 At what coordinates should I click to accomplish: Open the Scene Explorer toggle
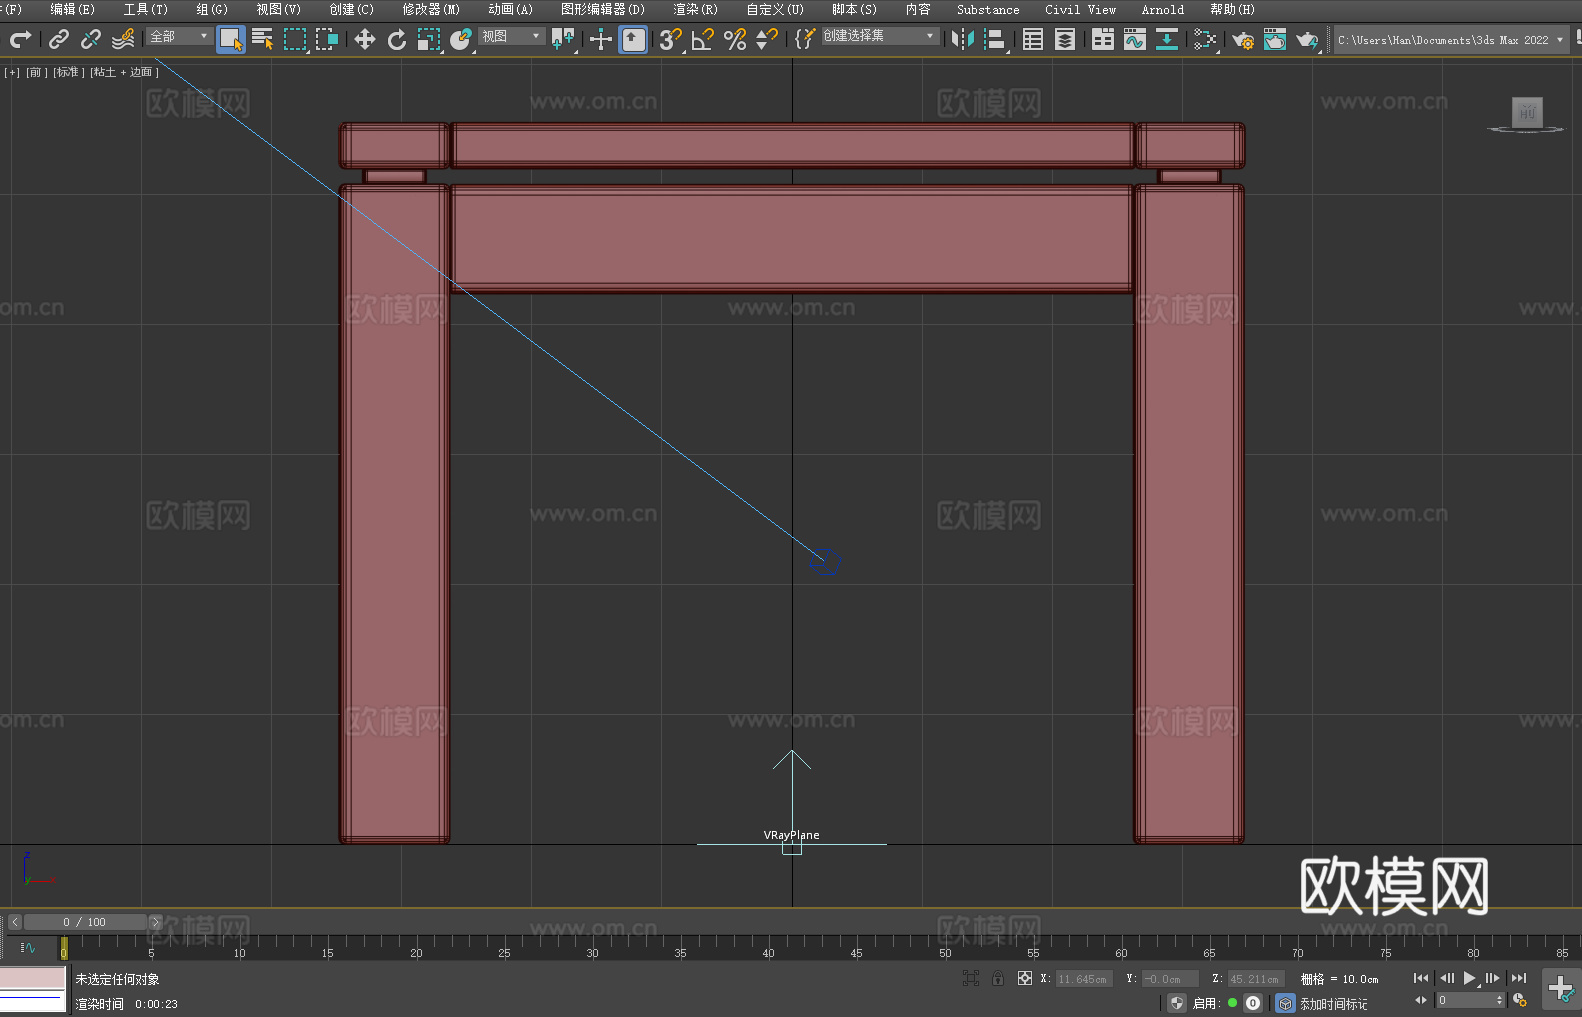point(1033,39)
